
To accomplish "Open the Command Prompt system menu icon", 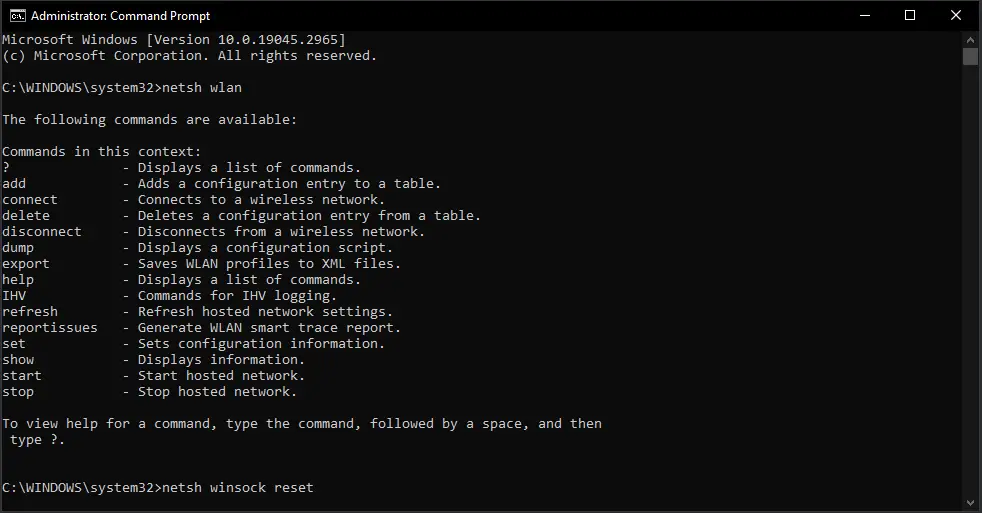I will pos(18,16).
